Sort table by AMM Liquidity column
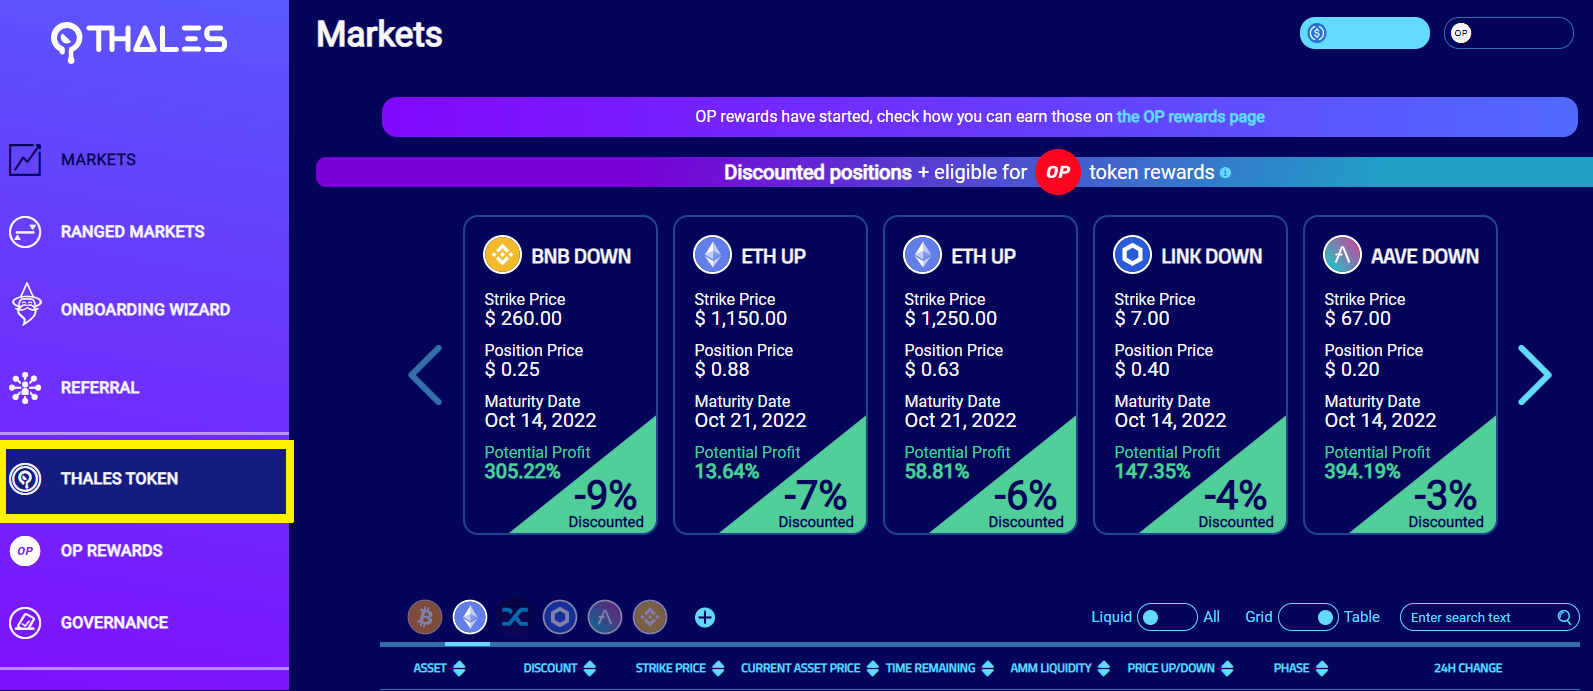 pyautogui.click(x=1060, y=668)
